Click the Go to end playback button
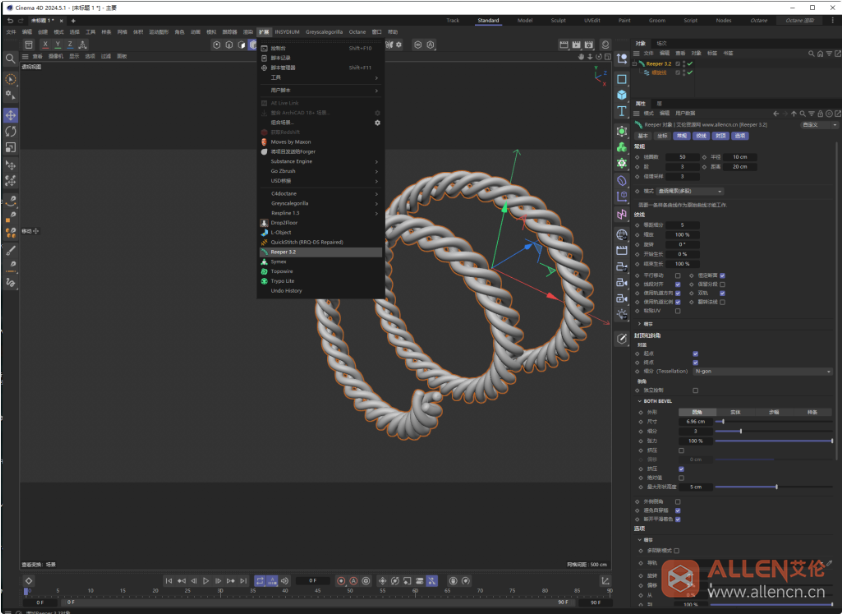Screen dimensions: 842x614 243,581
